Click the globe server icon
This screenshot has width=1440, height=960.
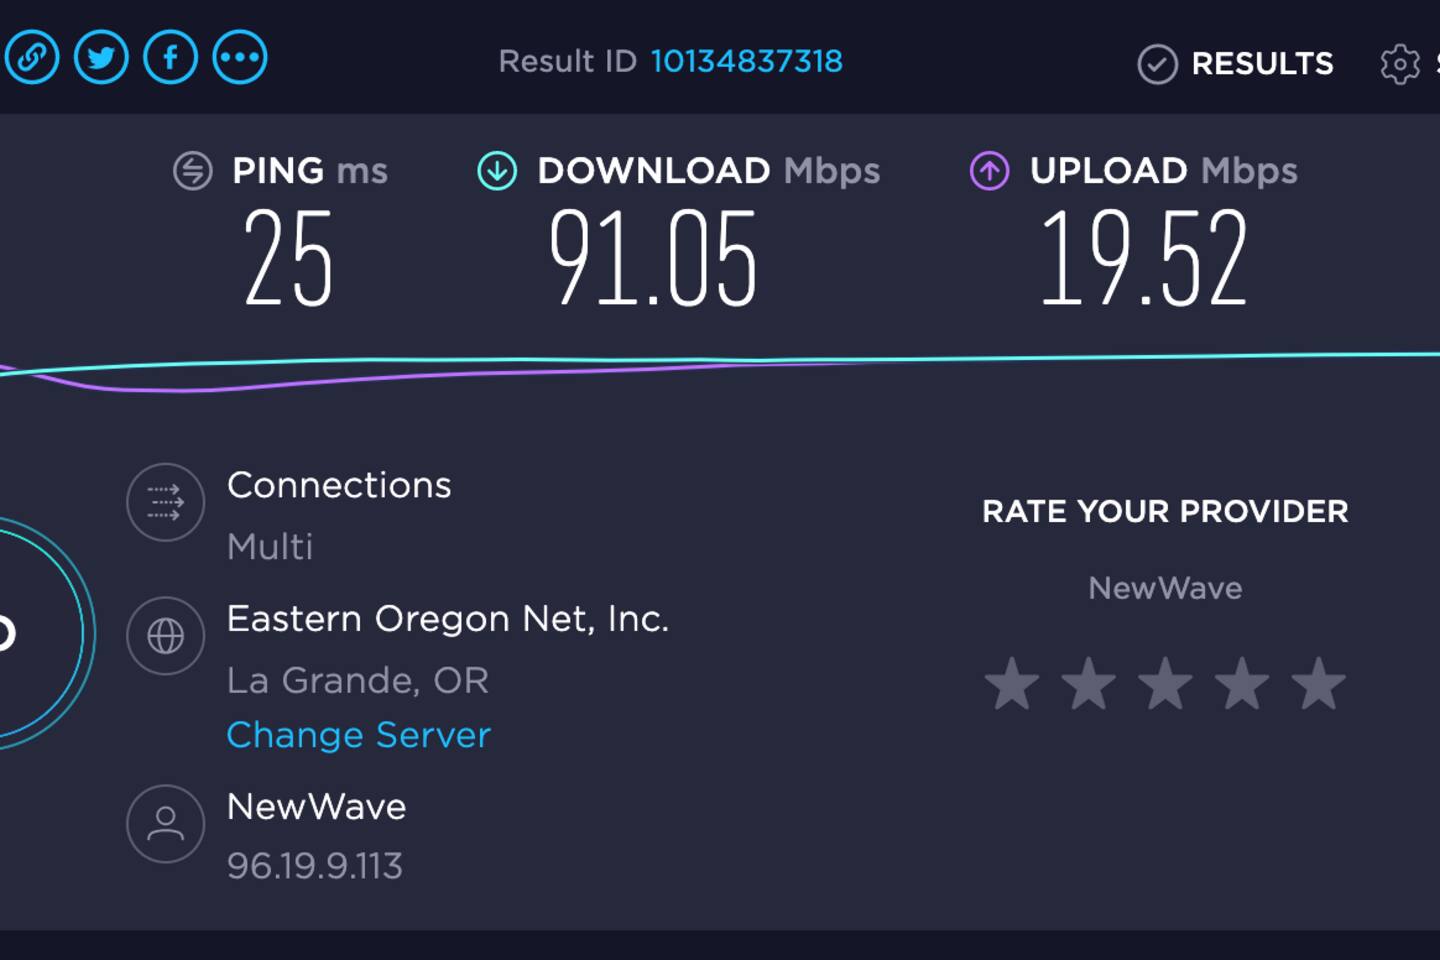pos(165,636)
